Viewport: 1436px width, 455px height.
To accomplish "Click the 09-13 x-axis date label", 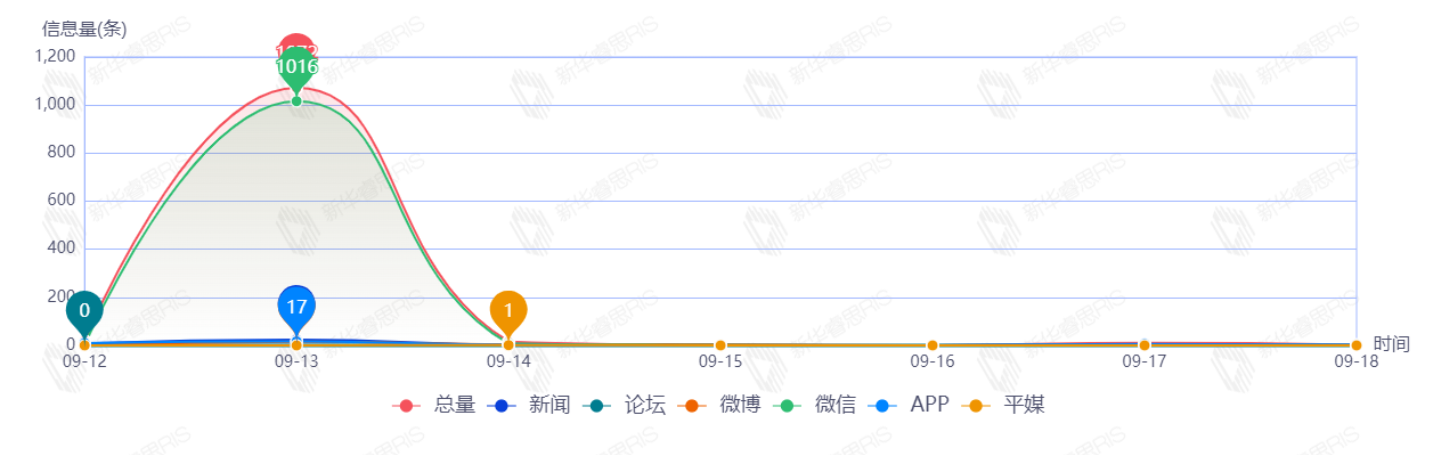I will (296, 362).
